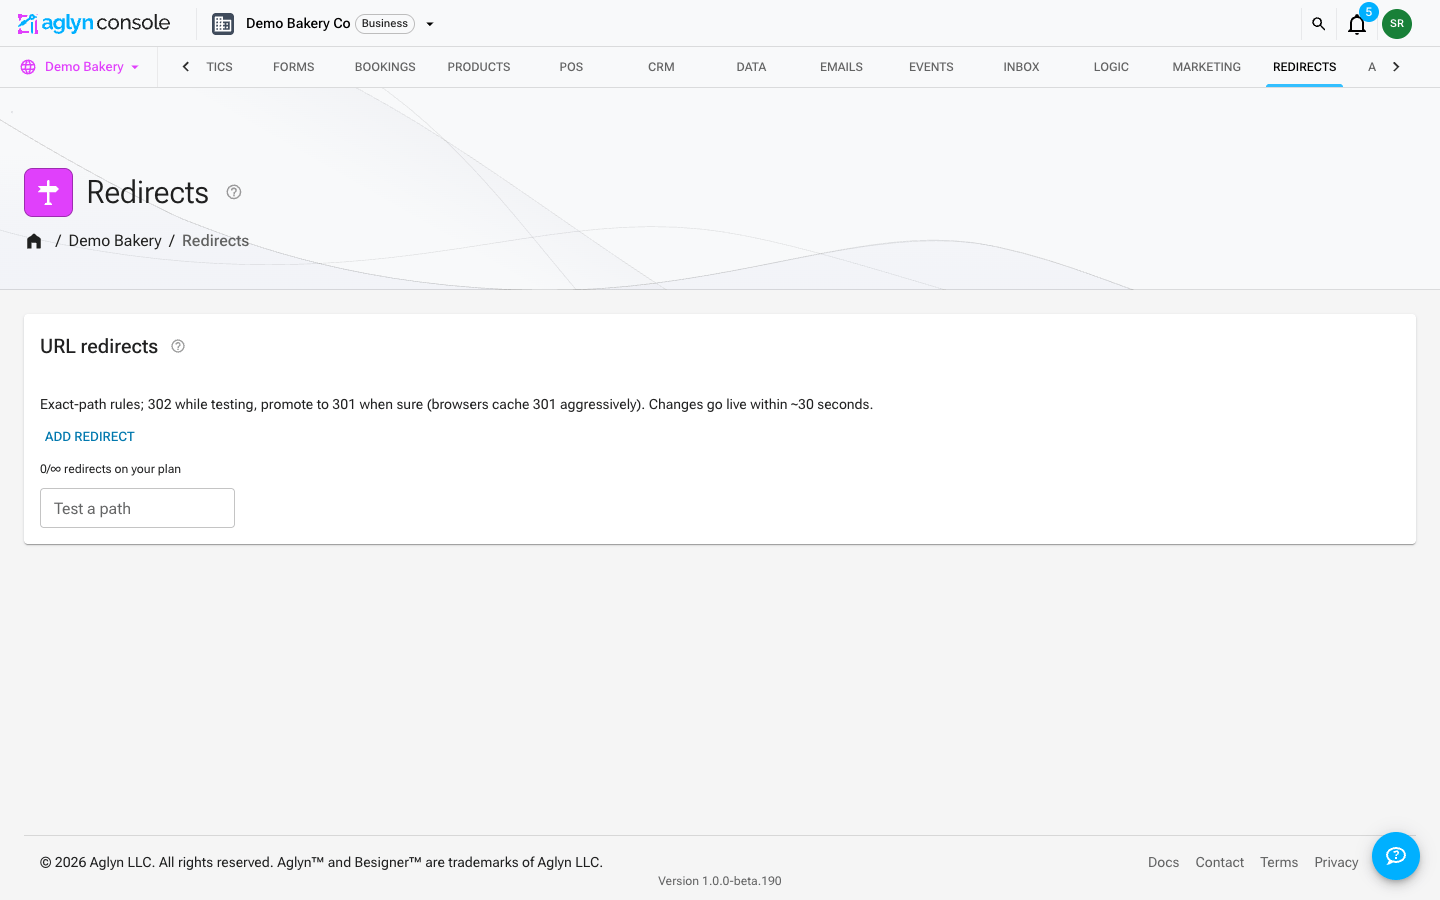1440x900 pixels.
Task: Open the Demo Bakery breadcrumb link
Action: [115, 241]
